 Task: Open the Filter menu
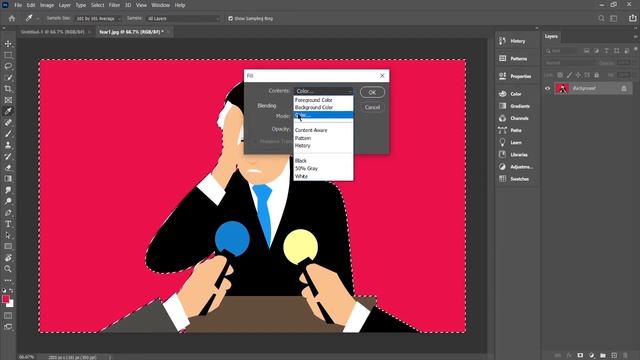114,5
